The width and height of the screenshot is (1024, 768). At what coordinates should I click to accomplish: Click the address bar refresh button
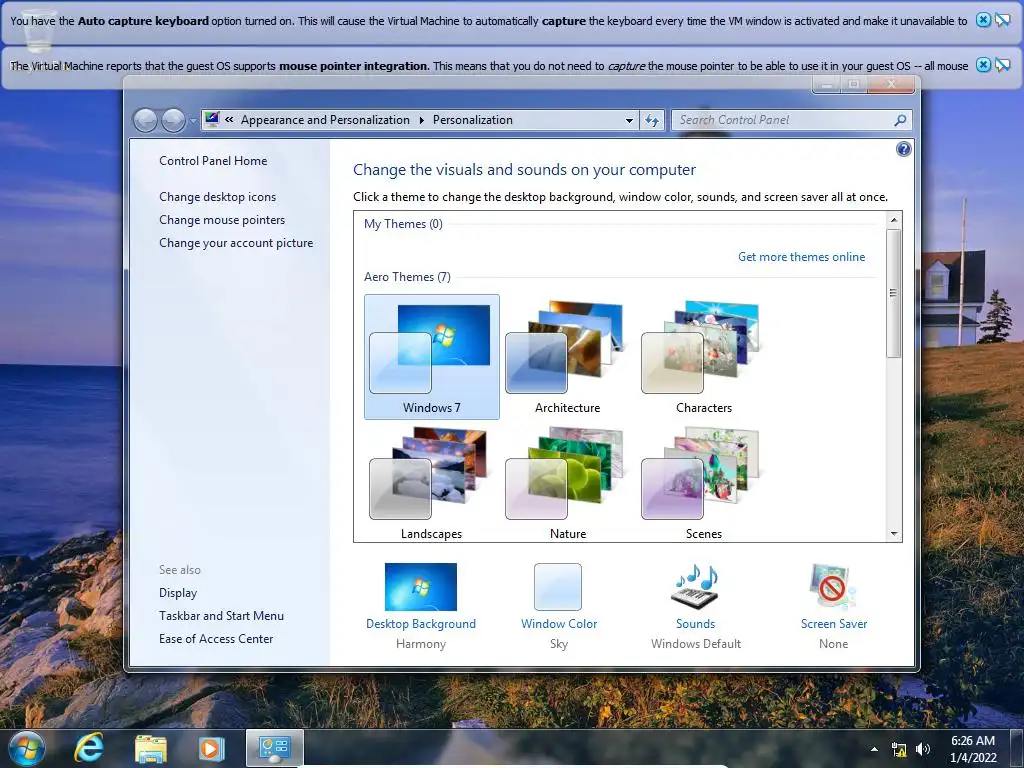[652, 120]
